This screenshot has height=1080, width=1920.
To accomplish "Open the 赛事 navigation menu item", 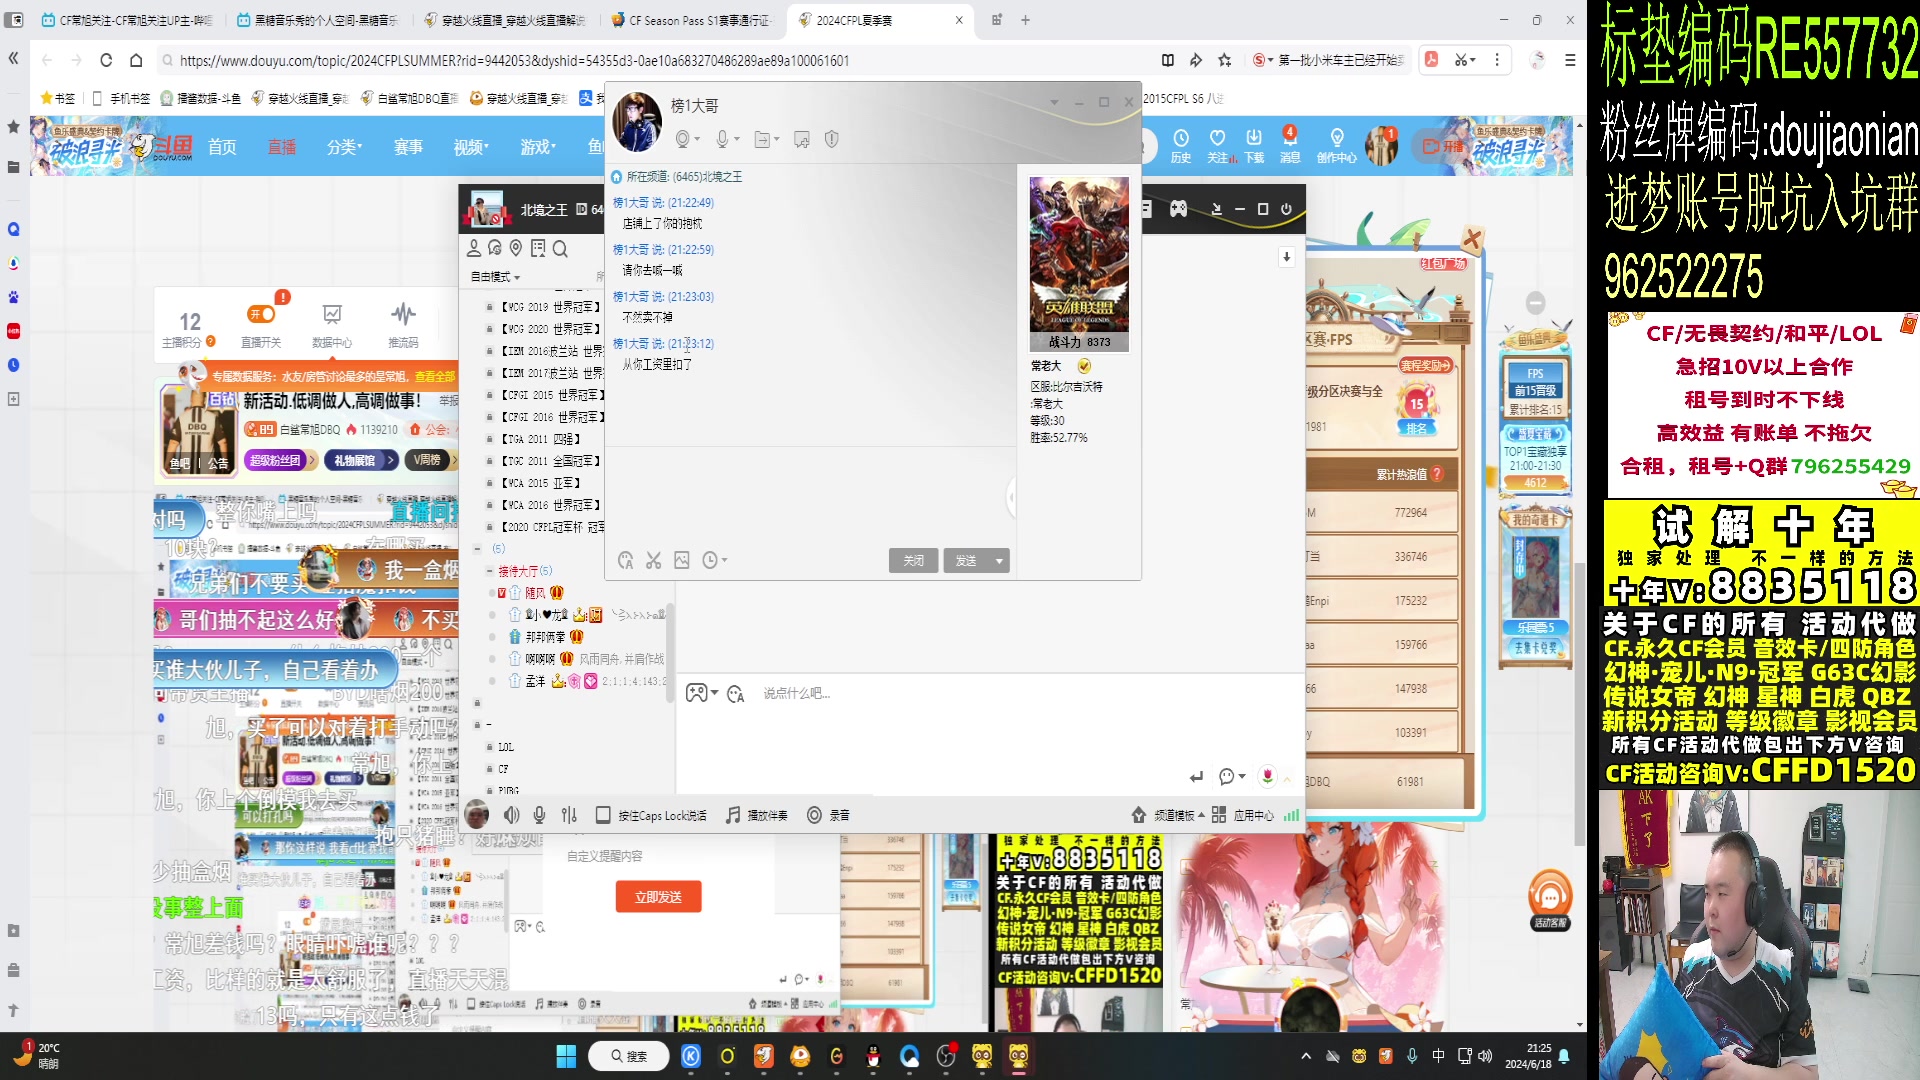I will (407, 147).
